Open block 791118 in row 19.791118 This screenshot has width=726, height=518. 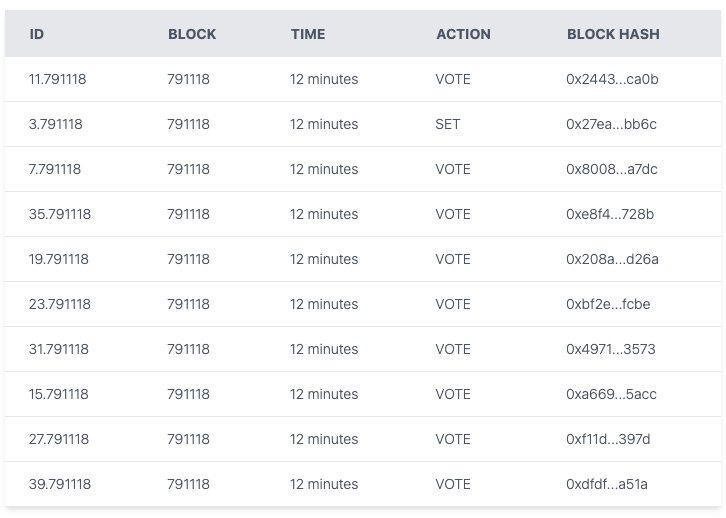coord(189,259)
